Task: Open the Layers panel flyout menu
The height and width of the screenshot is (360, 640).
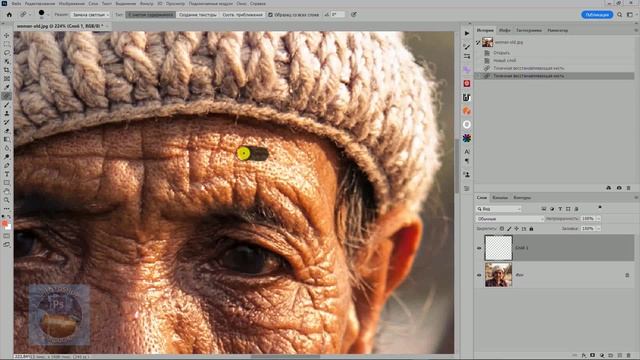Action: [636, 198]
